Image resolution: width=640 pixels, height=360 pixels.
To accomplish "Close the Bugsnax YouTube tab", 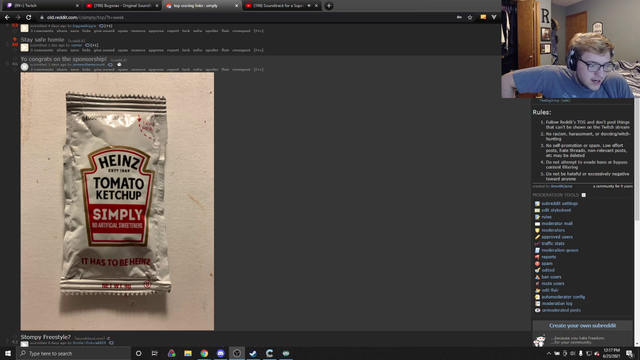I will (157, 6).
